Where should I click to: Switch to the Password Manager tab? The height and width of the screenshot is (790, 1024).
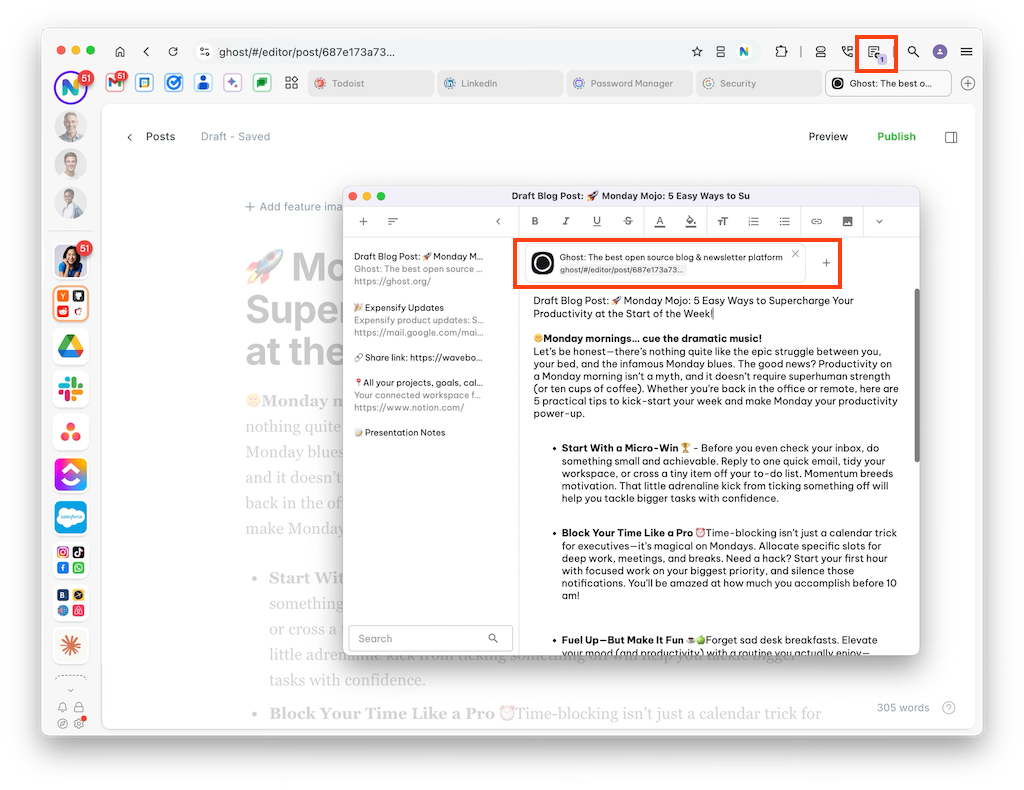(x=630, y=84)
